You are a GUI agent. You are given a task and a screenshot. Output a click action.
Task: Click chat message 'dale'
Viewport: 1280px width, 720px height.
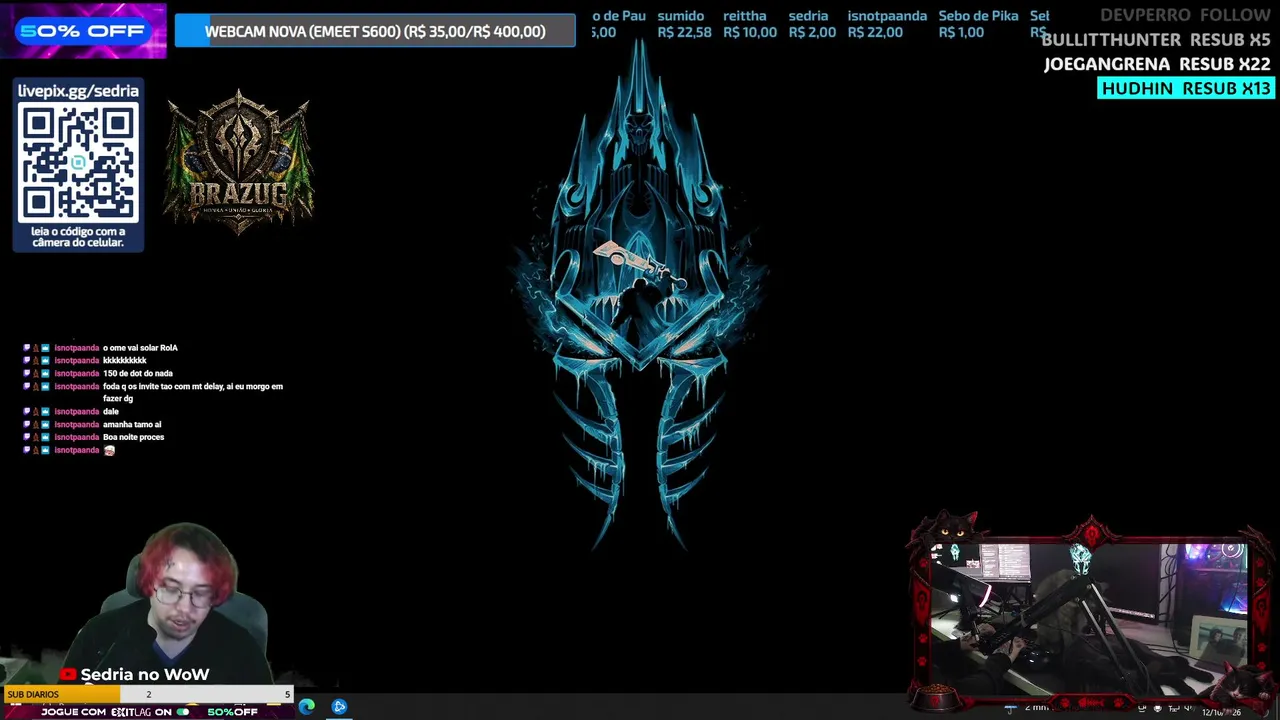coord(111,412)
